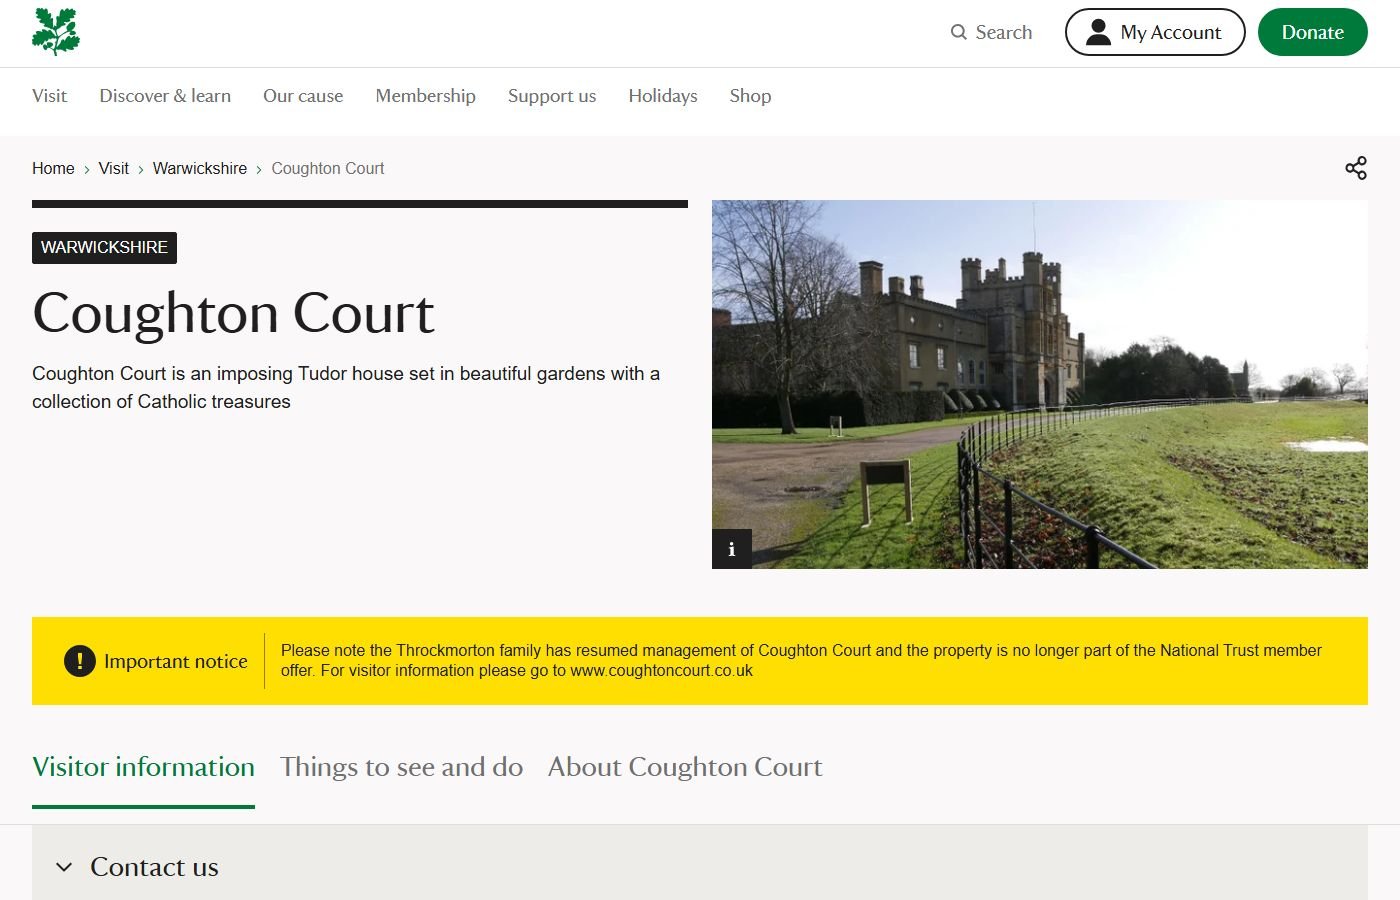The width and height of the screenshot is (1400, 900).
Task: Go to the Shop
Action: (x=750, y=96)
